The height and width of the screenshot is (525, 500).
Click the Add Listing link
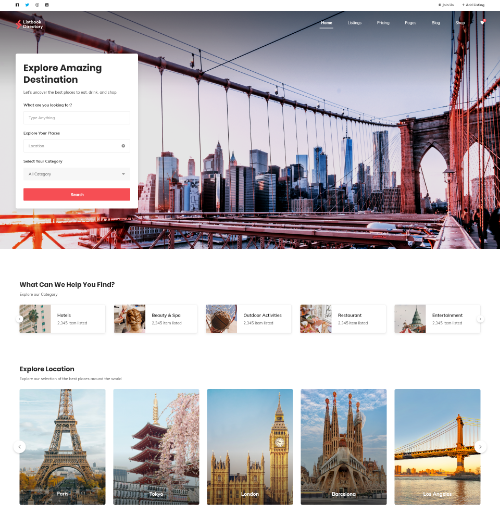point(473,5)
